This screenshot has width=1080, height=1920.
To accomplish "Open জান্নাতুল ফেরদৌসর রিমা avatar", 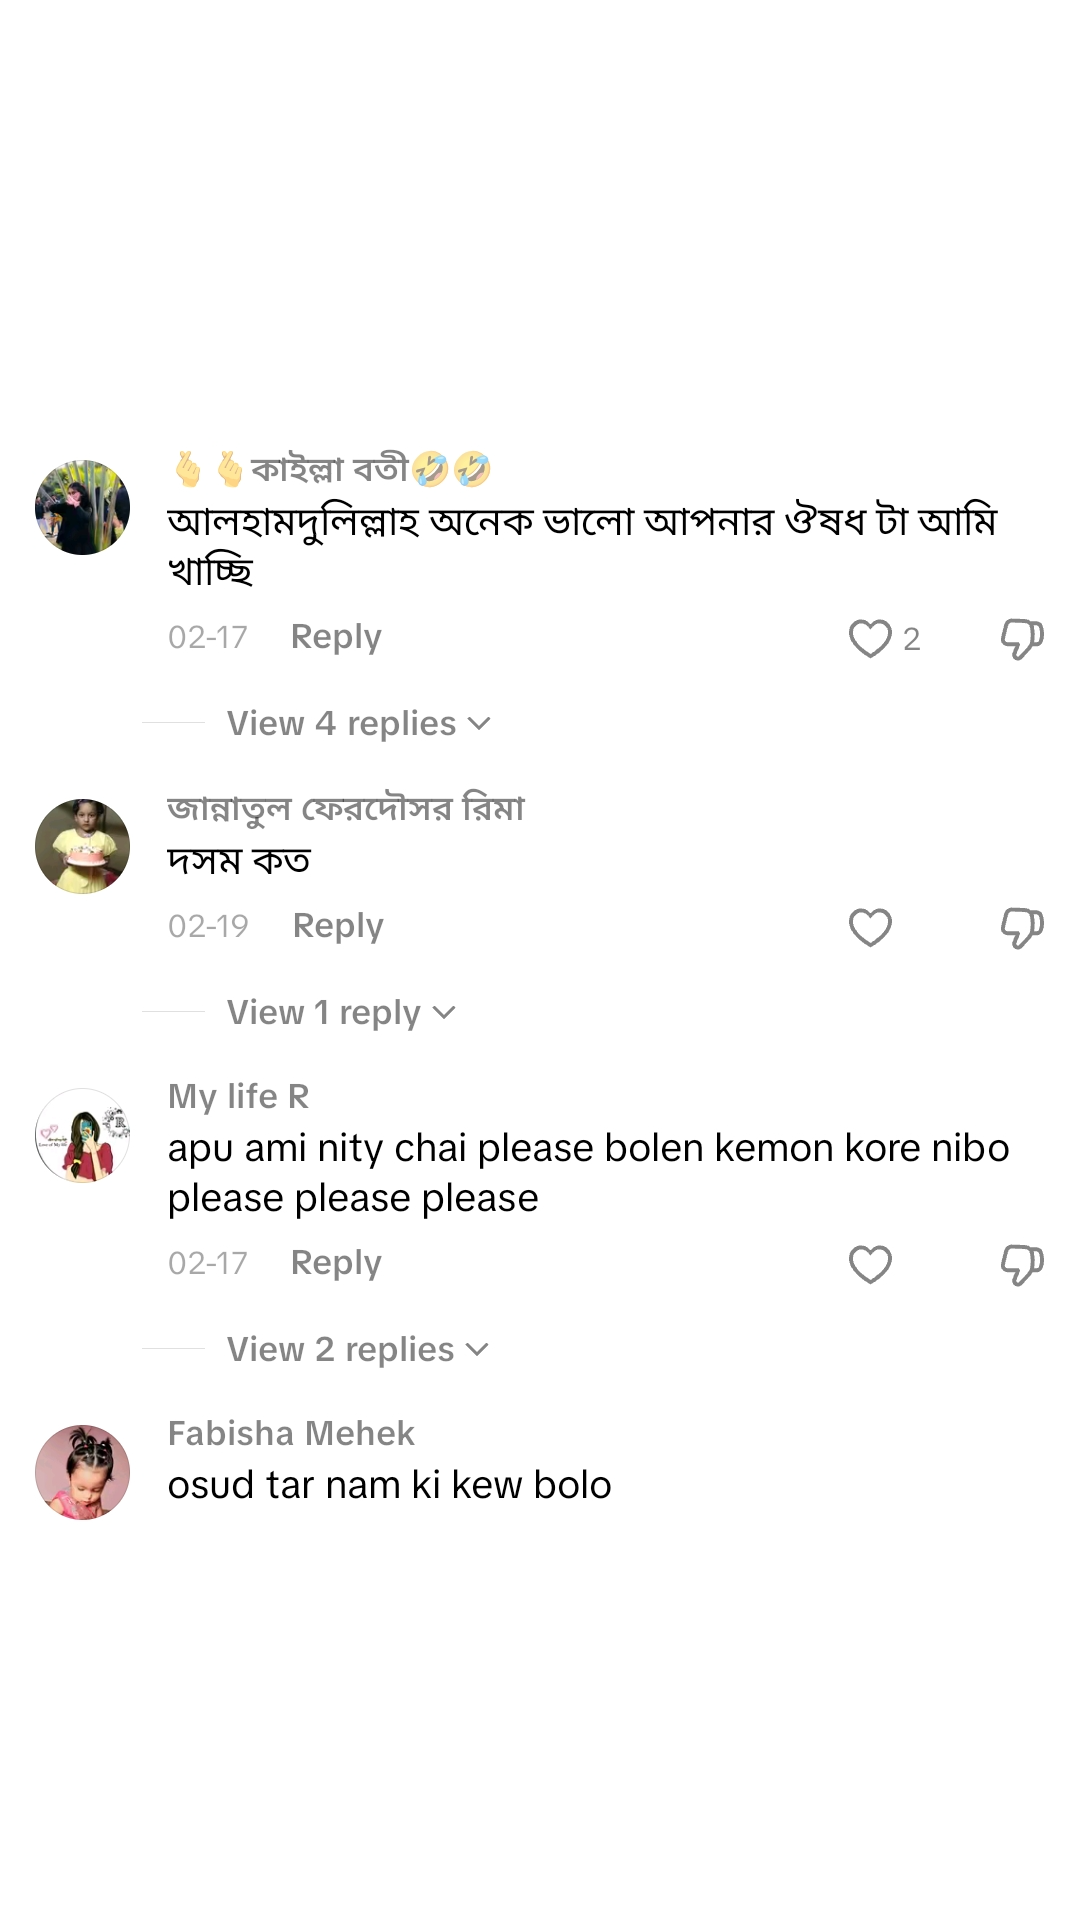I will tap(82, 846).
